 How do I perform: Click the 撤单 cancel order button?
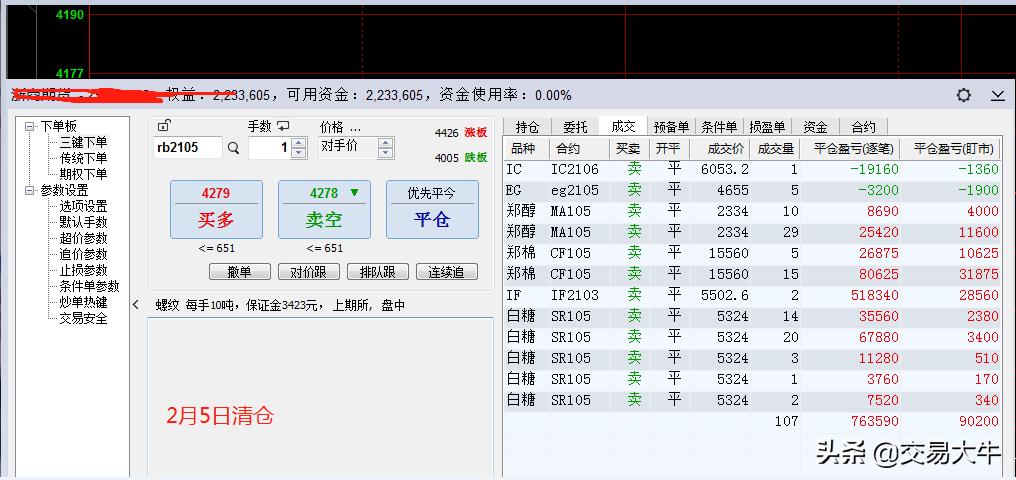[x=240, y=272]
